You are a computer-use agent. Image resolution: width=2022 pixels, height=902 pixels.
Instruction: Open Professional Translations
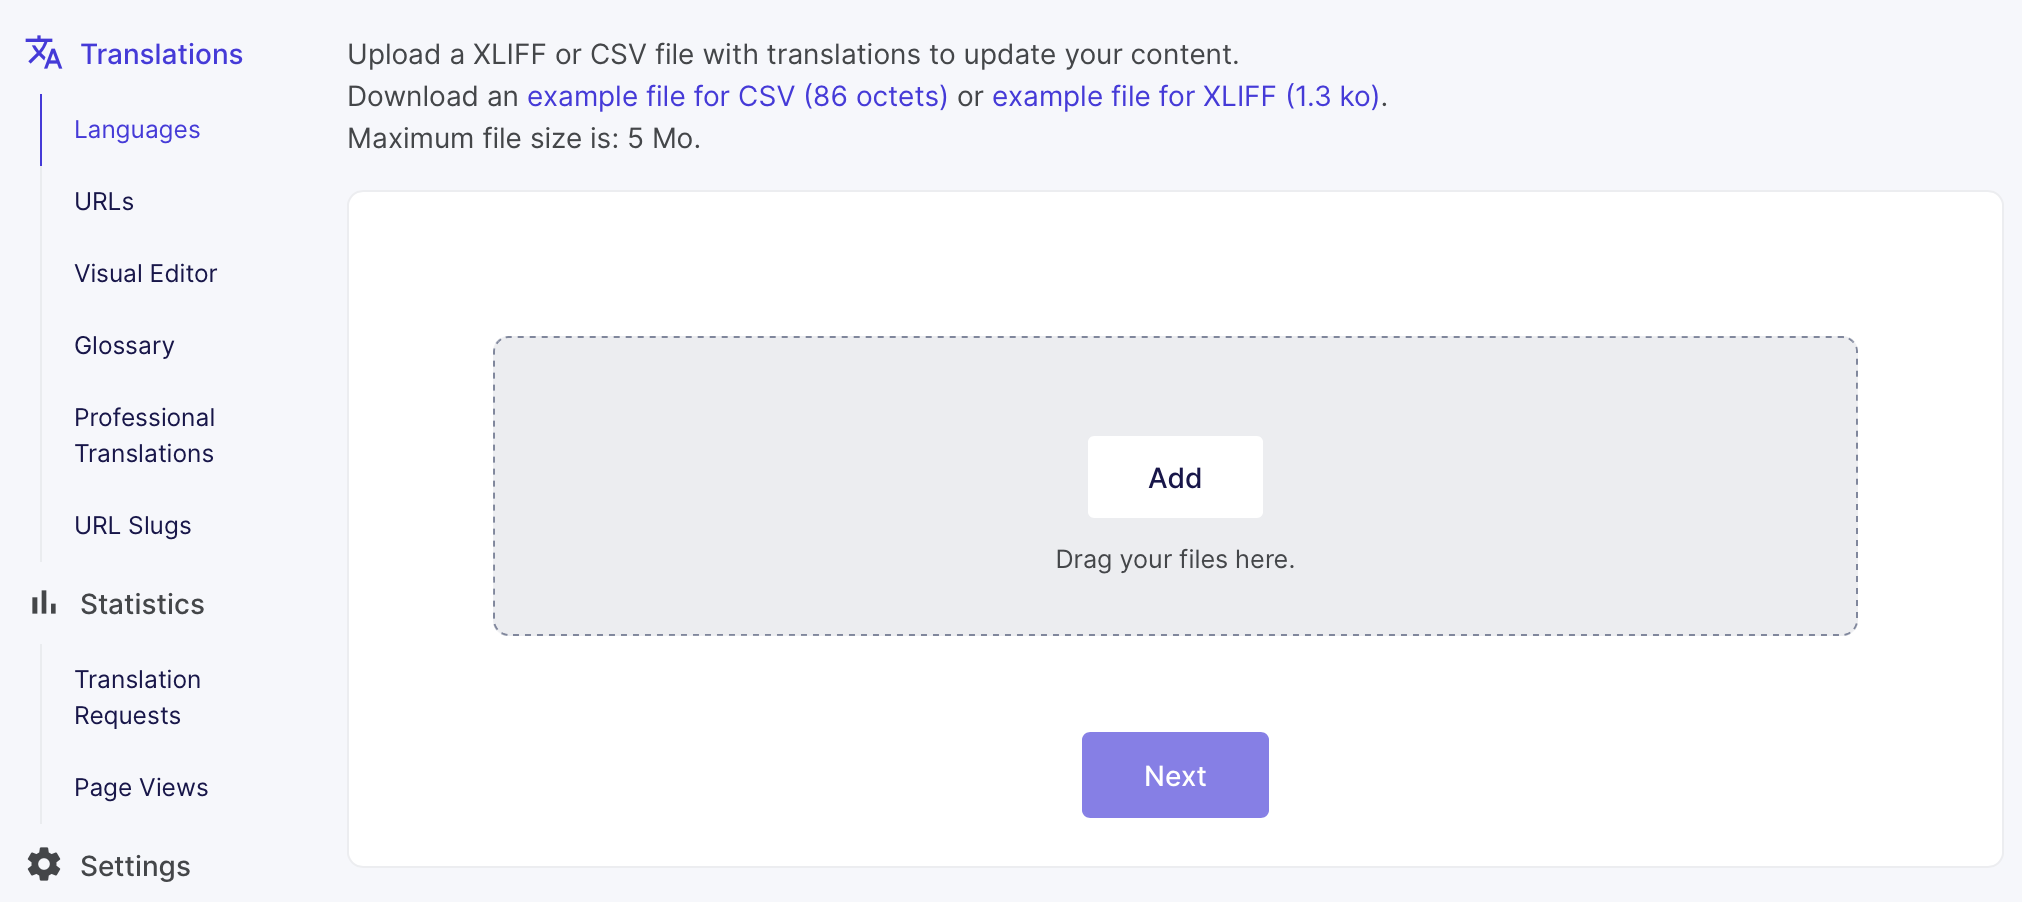[144, 436]
